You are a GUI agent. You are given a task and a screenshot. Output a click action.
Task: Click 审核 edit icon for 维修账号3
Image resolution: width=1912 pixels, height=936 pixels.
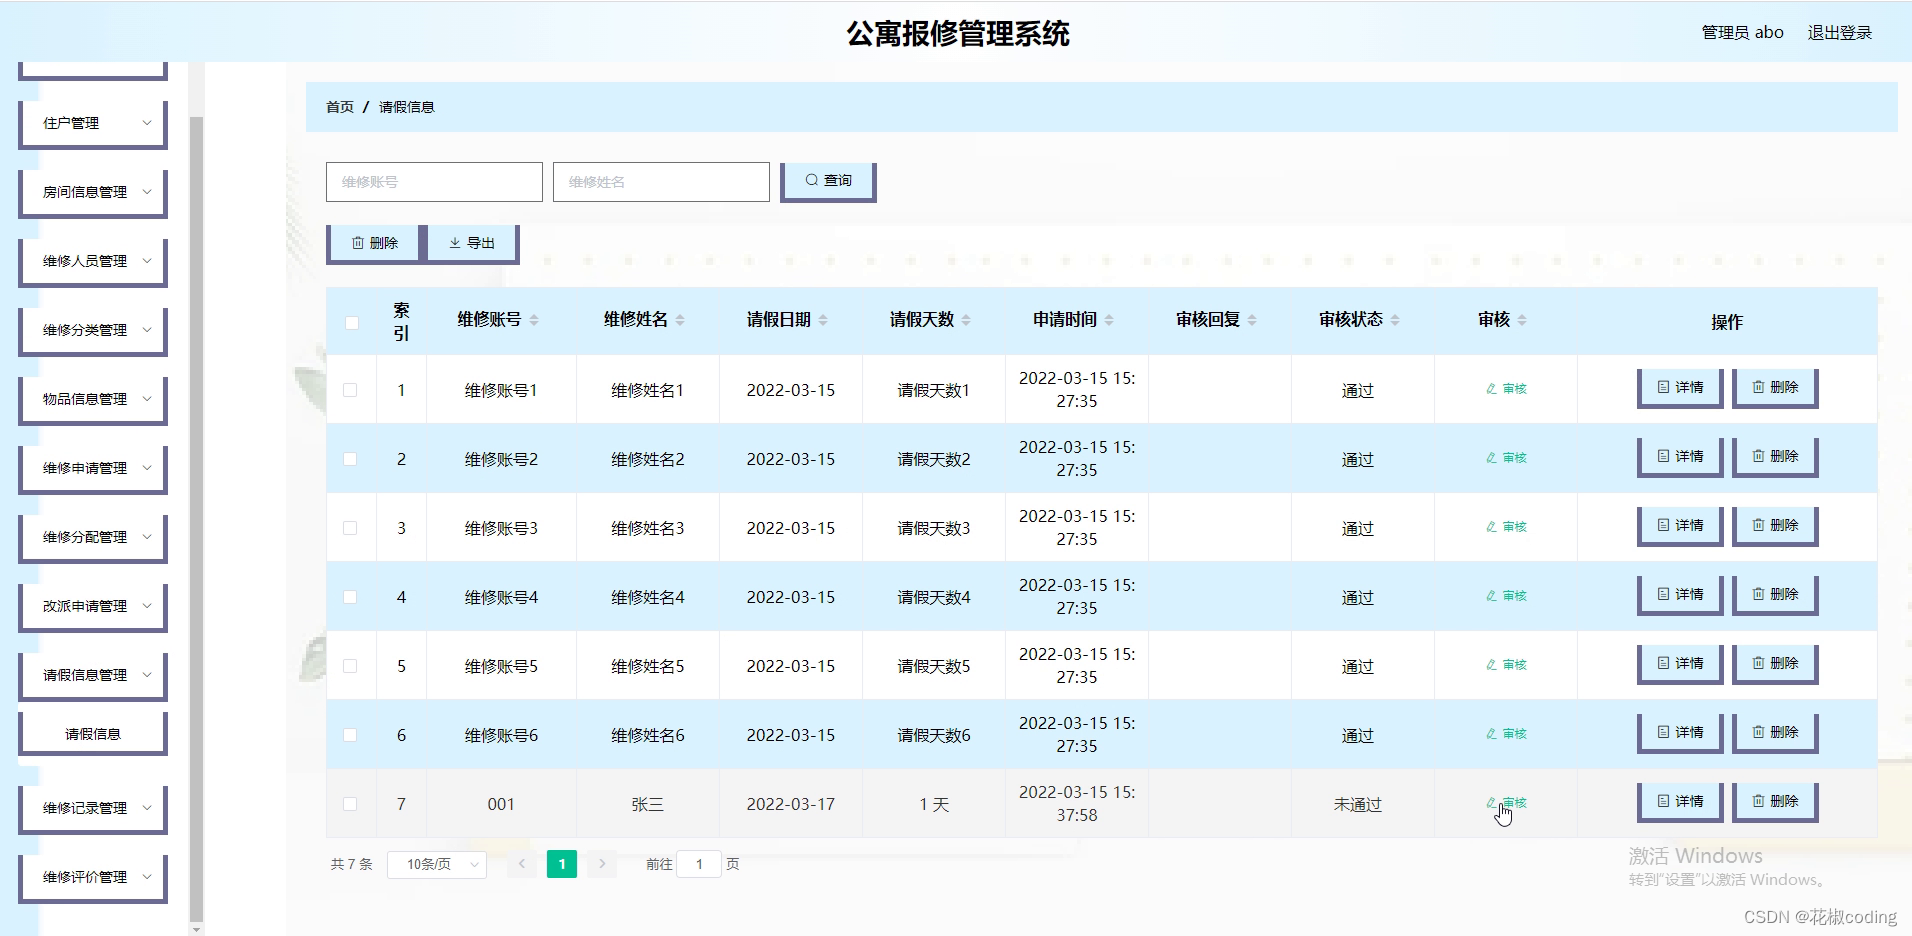[1506, 527]
